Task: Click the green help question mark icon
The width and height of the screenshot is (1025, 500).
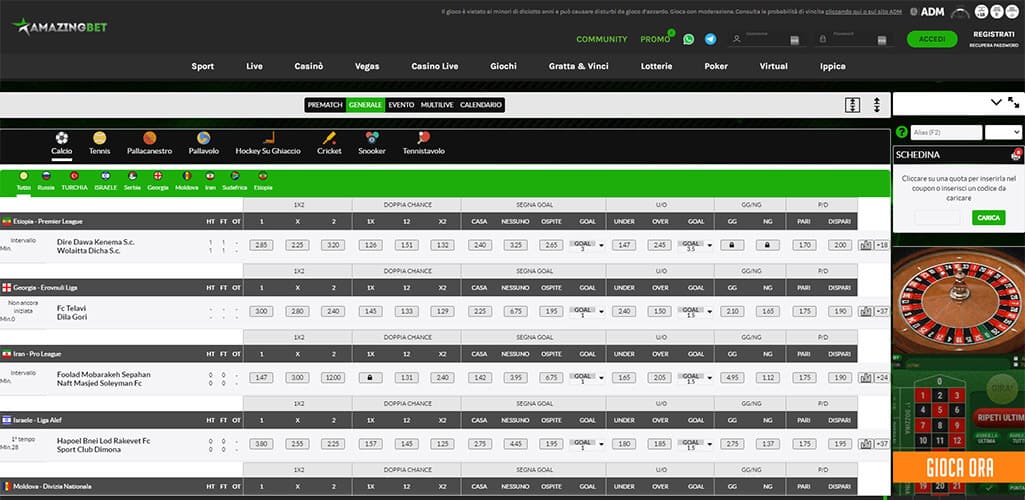Action: pos(902,132)
